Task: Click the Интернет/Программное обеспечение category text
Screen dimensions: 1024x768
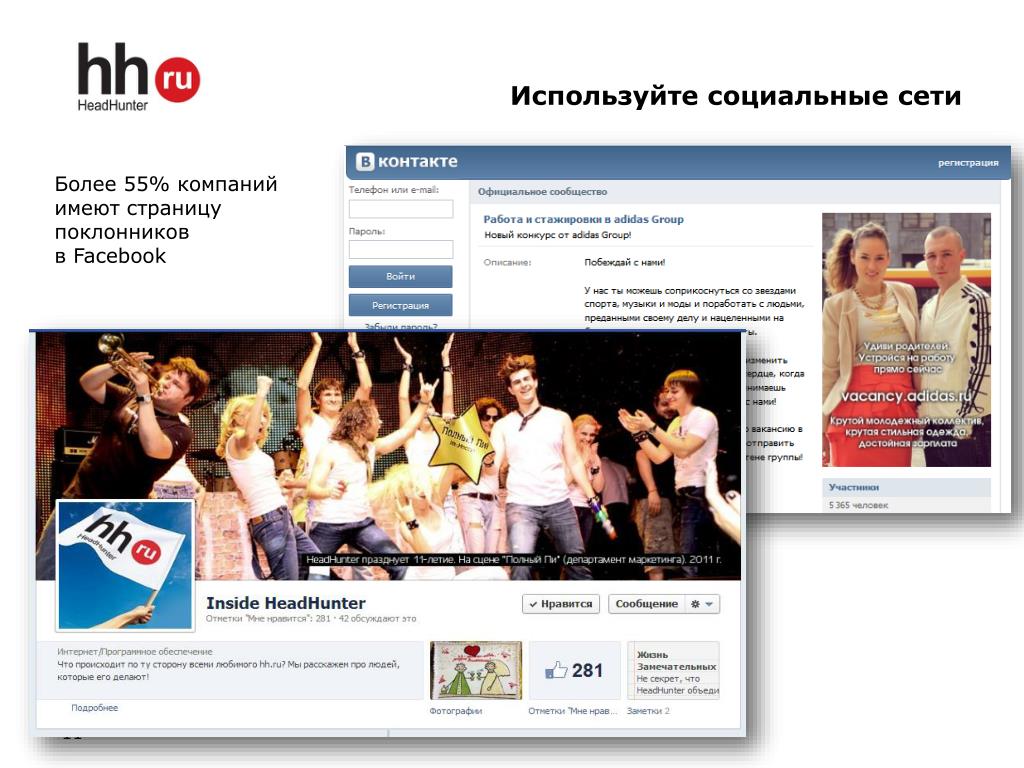Action: click(x=135, y=652)
